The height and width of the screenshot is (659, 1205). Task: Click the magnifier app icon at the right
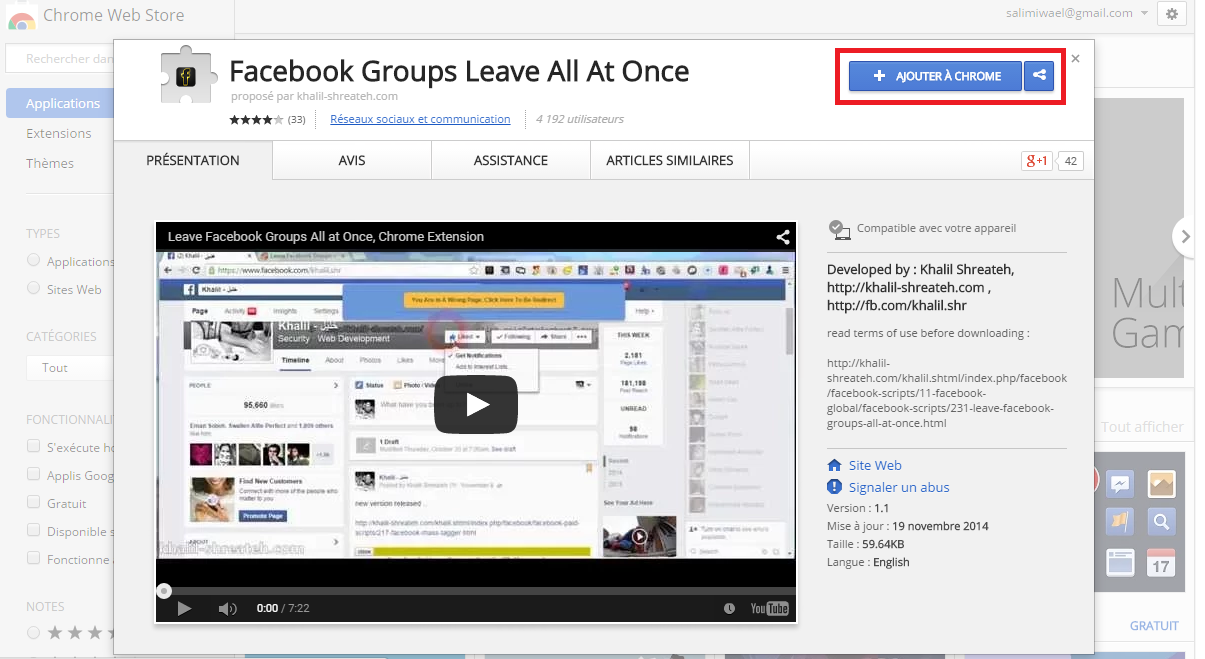(1161, 521)
